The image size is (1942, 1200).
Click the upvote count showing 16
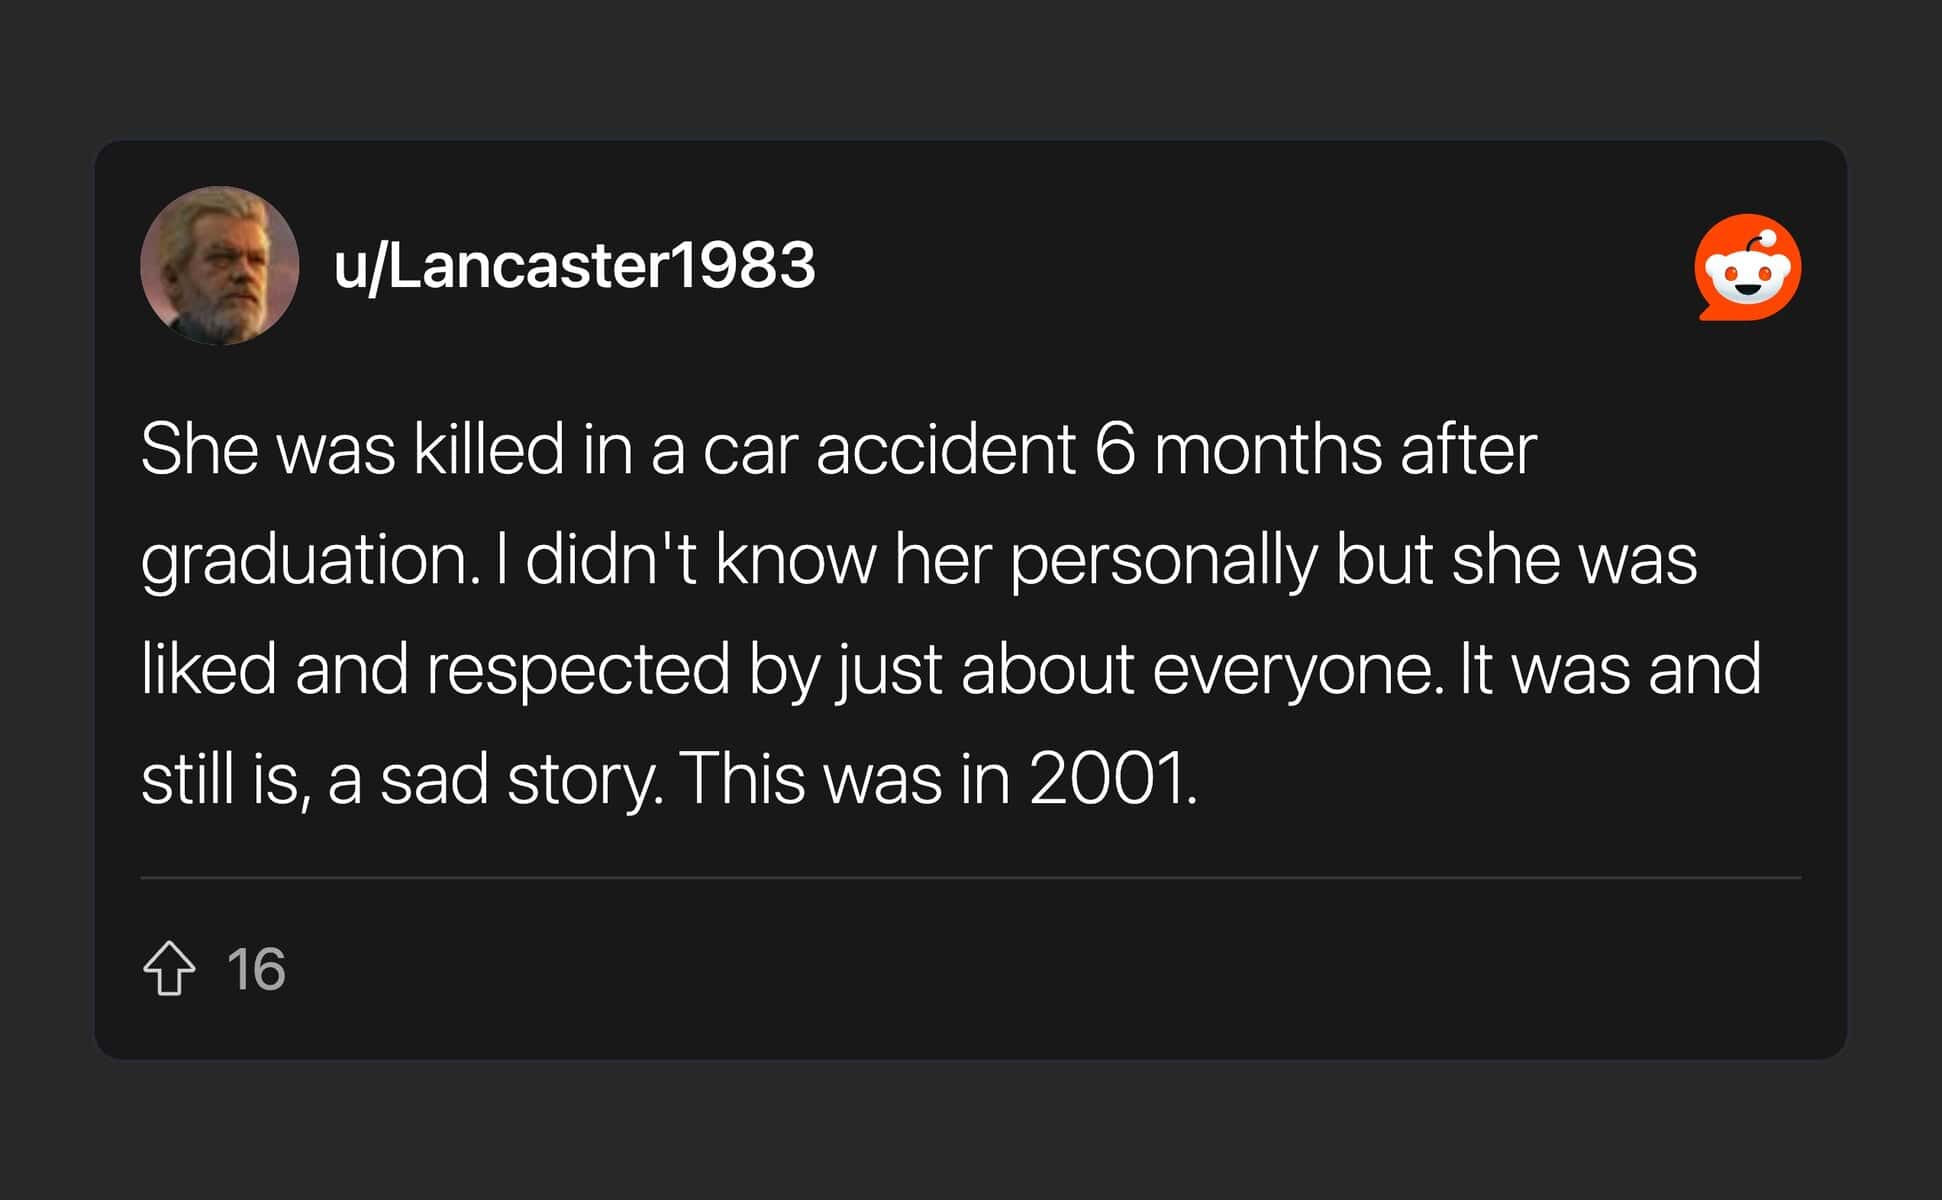pyautogui.click(x=256, y=969)
